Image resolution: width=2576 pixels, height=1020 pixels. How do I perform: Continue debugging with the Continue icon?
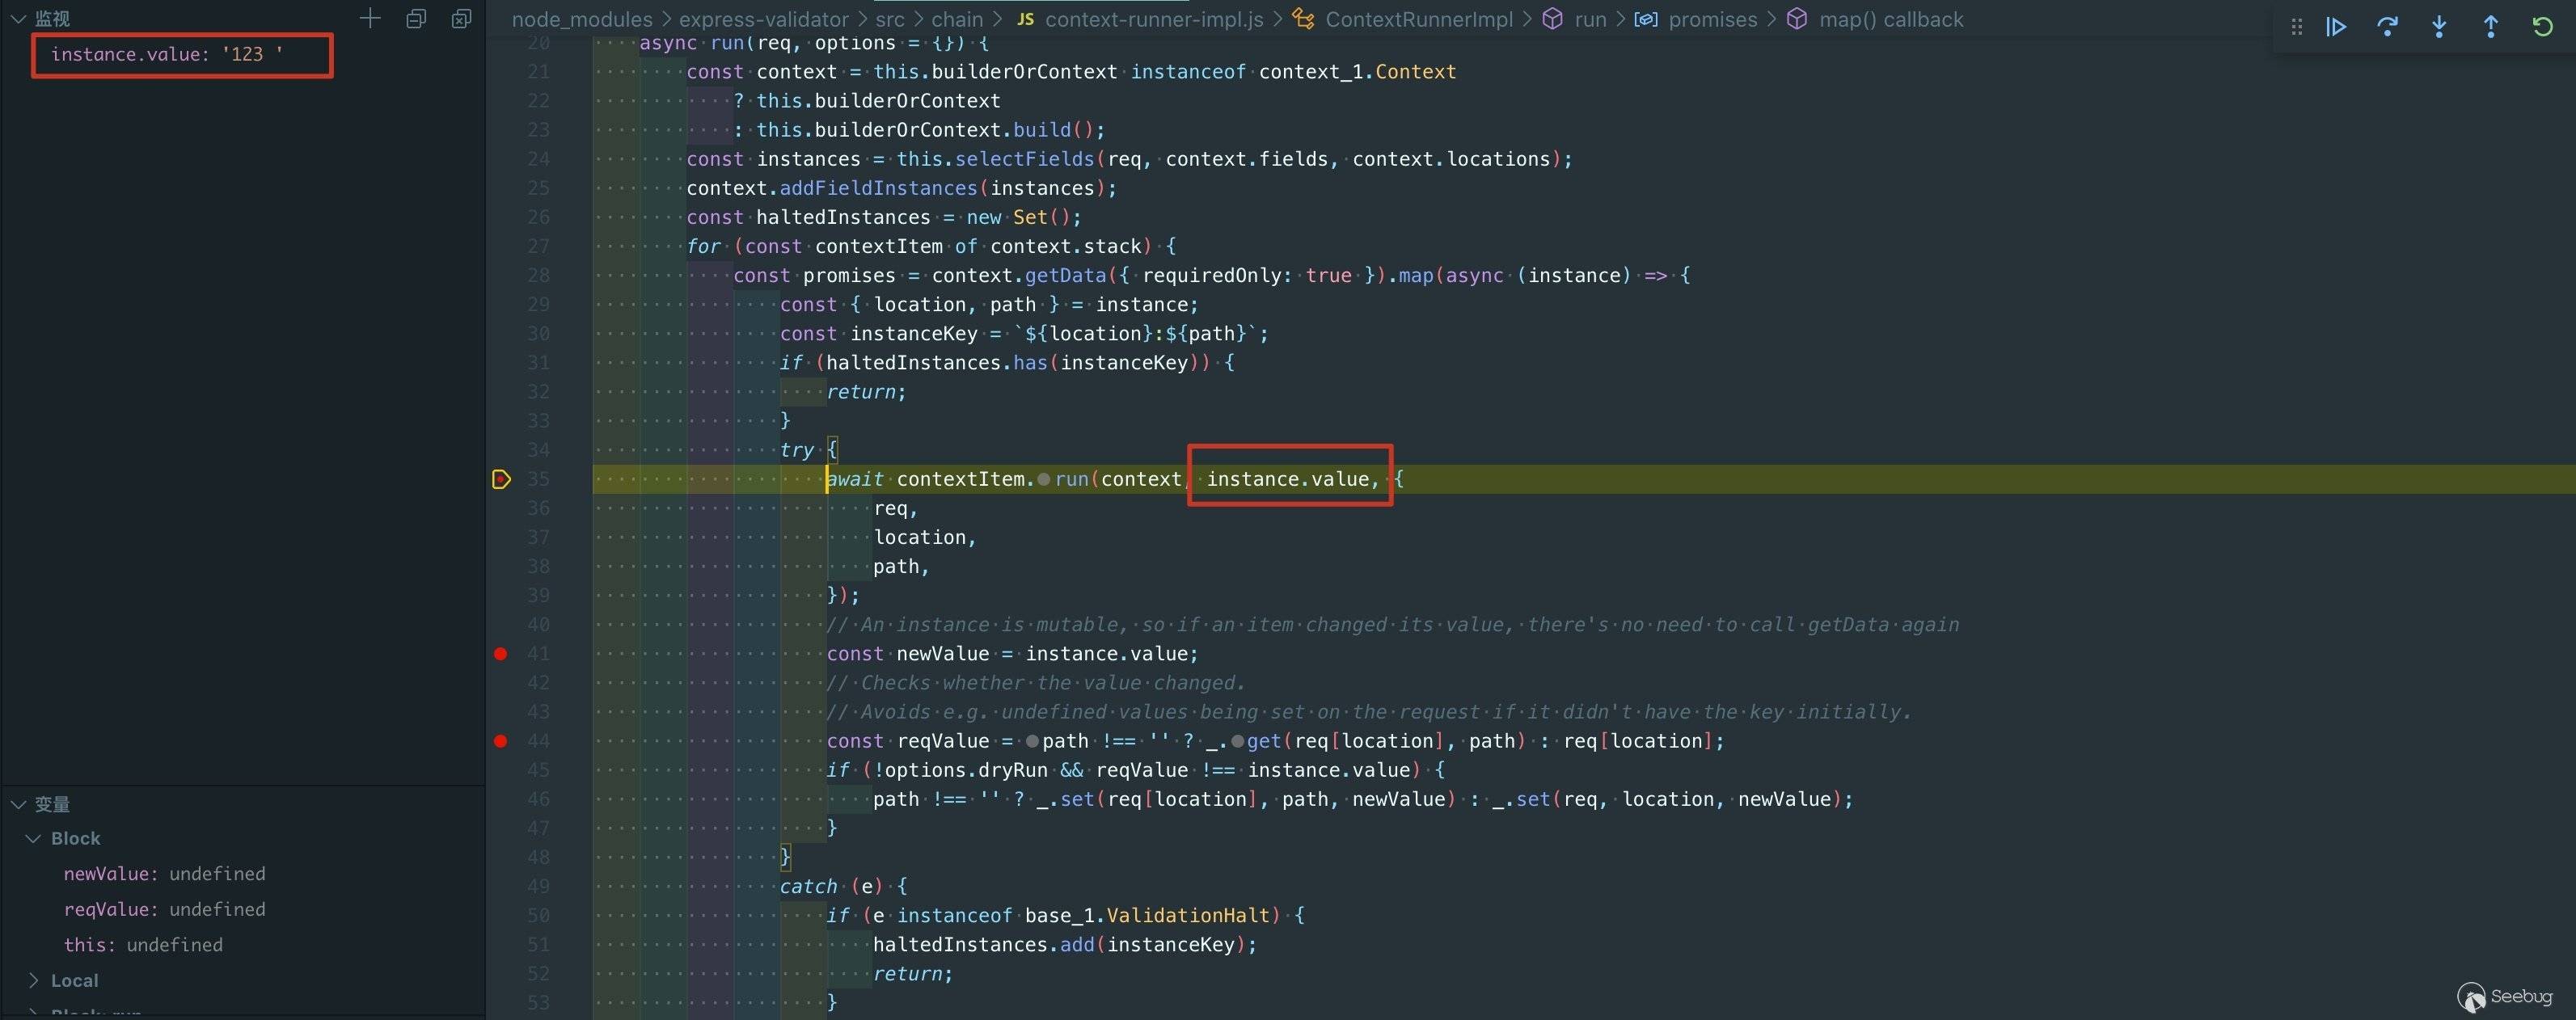pos(2336,27)
